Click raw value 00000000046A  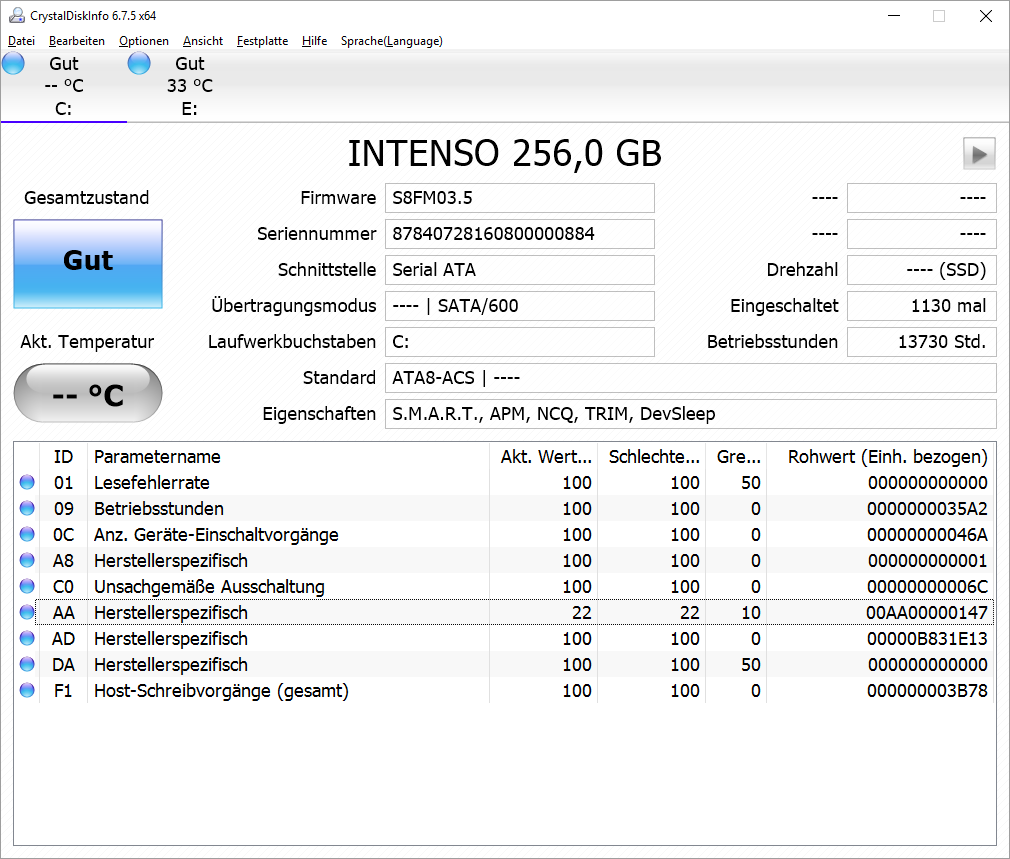(927, 534)
